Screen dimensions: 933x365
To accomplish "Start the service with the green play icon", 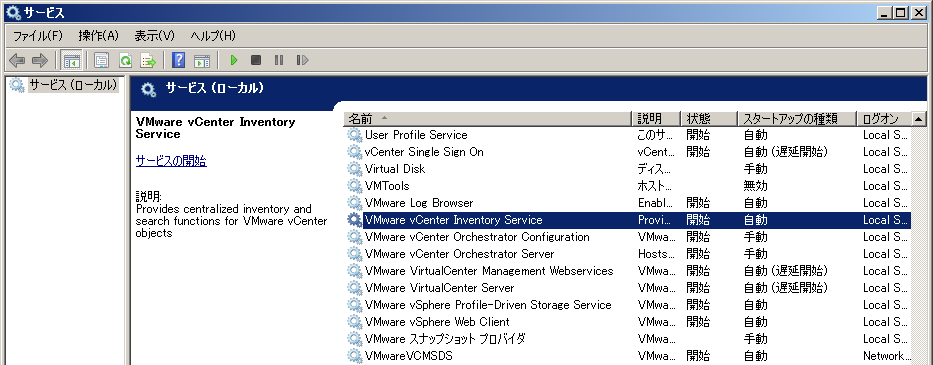I will coord(234,60).
